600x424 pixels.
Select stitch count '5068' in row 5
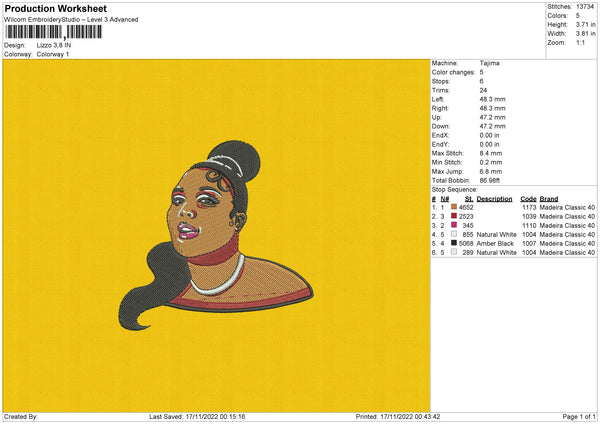pyautogui.click(x=466, y=243)
